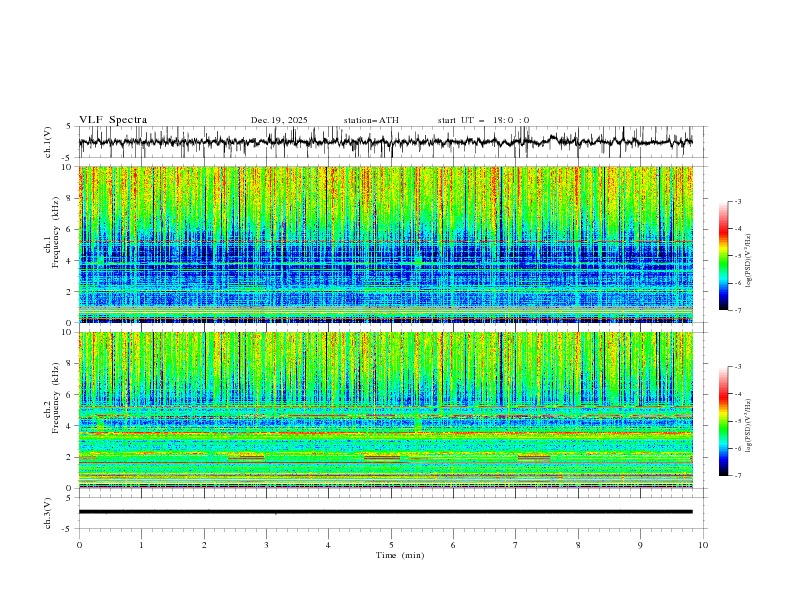The width and height of the screenshot is (792, 612).
Task: Click the time axis tick '0'
Action: (79, 545)
